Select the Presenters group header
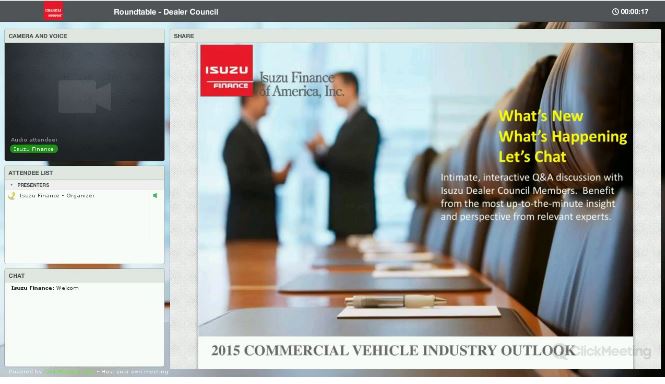 [x=33, y=185]
